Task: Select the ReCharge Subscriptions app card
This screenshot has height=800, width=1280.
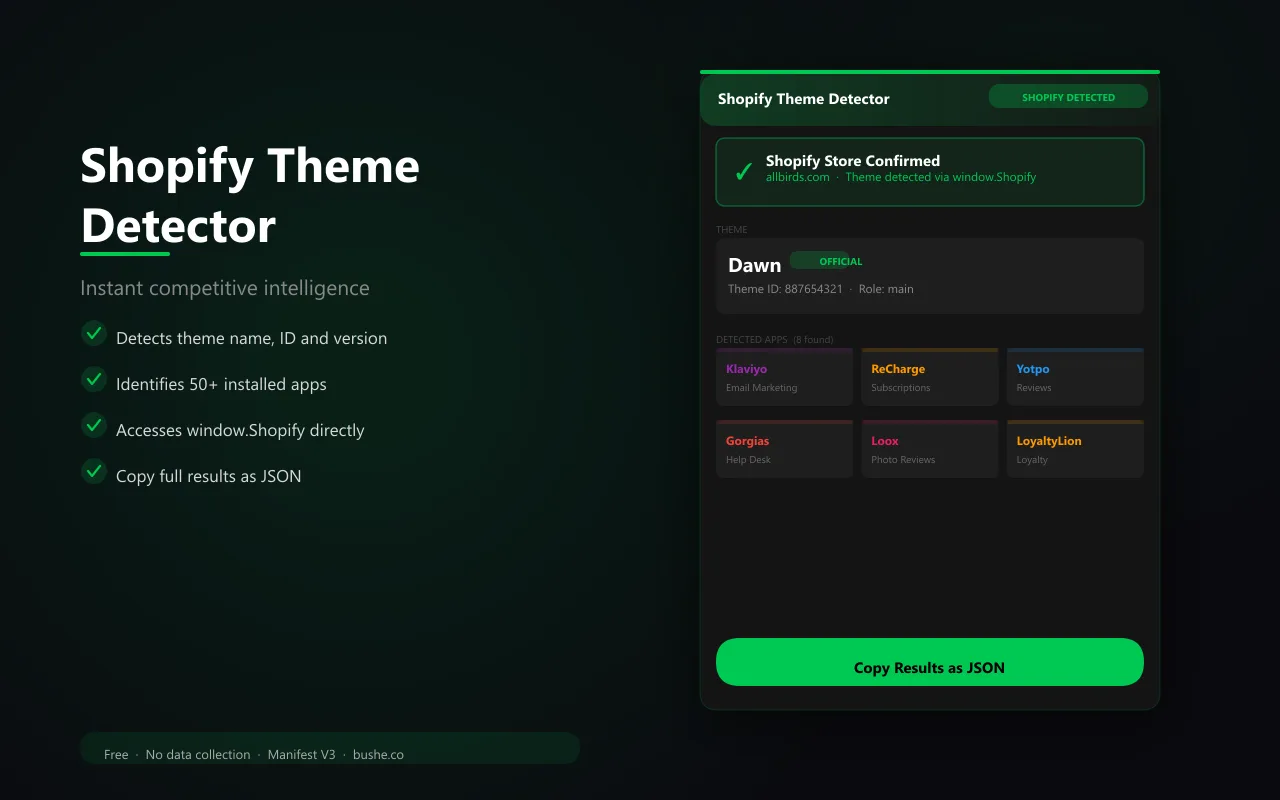Action: [929, 377]
